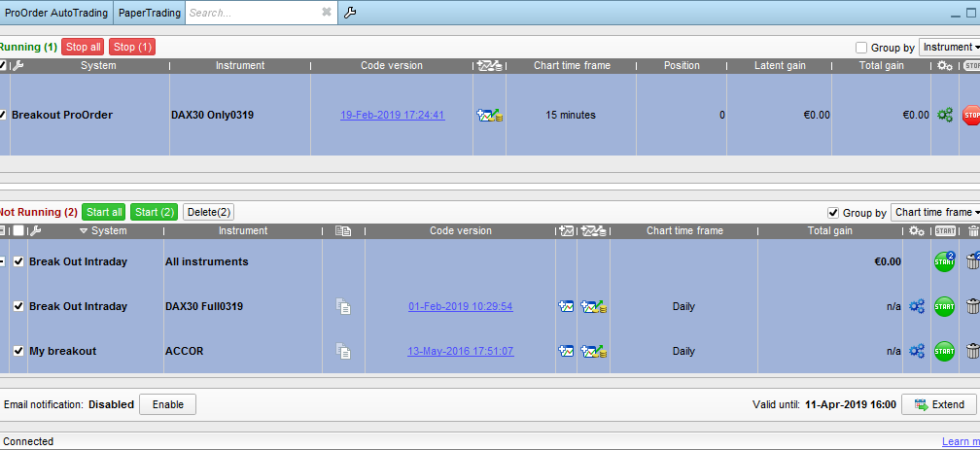Copy the ACCOR My breakout system
The height and width of the screenshot is (450, 980).
point(343,351)
